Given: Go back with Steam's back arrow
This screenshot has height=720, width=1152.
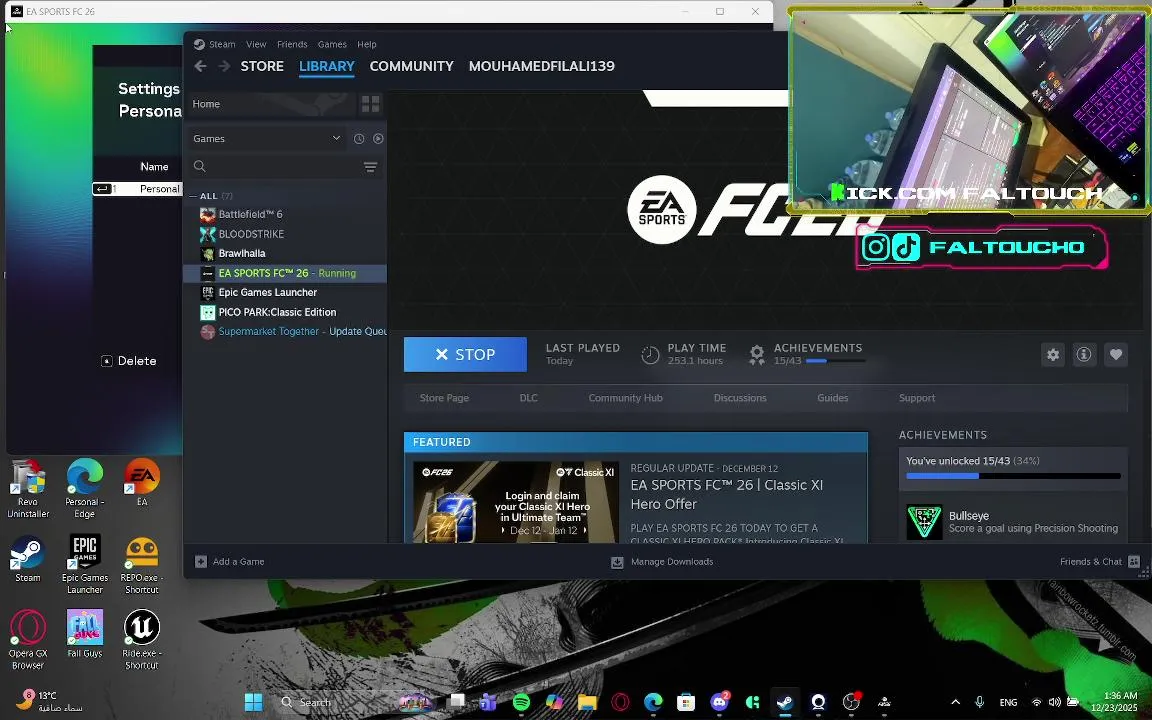Looking at the screenshot, I should pos(200,66).
